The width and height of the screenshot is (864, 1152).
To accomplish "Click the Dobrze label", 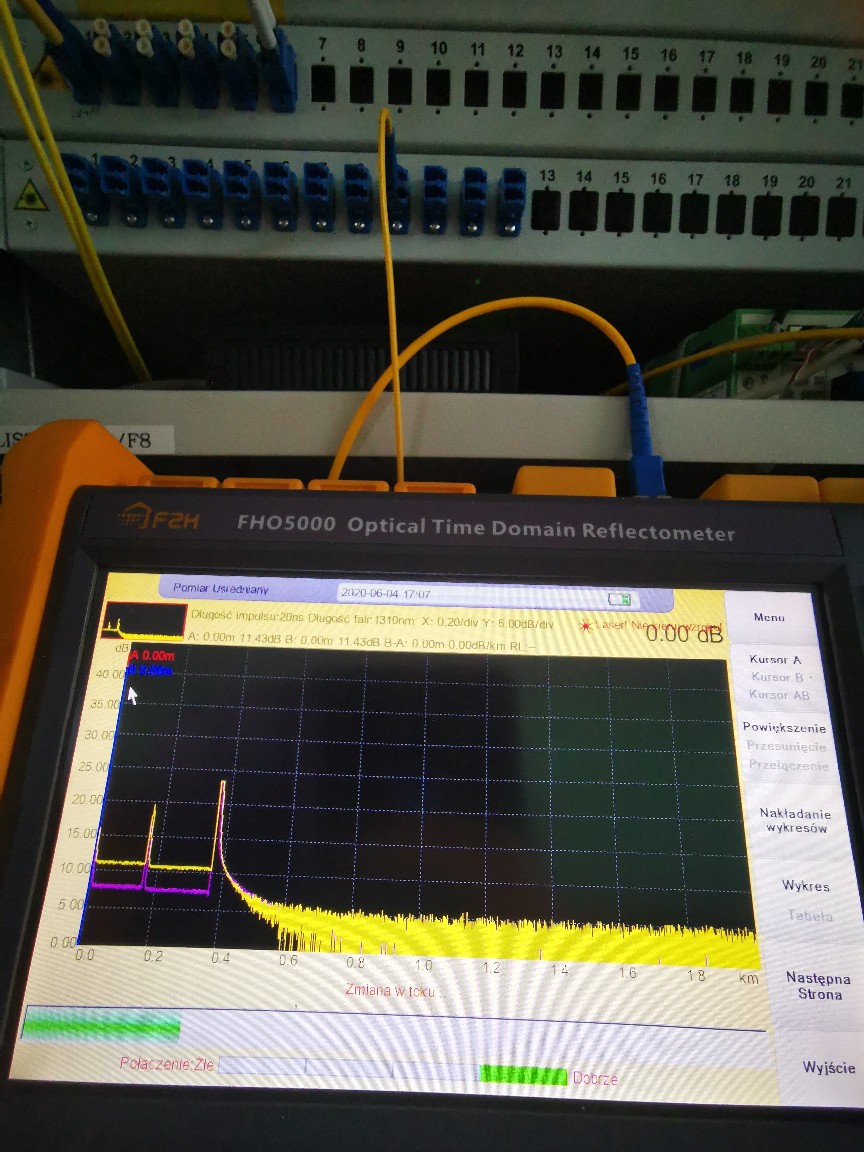I will pos(595,1079).
